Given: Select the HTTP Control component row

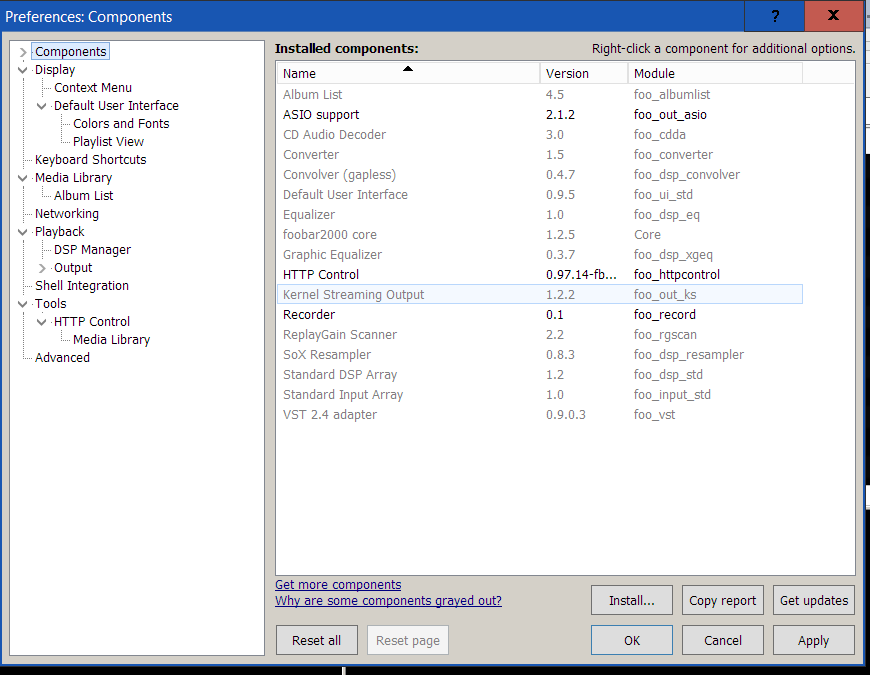Looking at the screenshot, I should tap(540, 275).
